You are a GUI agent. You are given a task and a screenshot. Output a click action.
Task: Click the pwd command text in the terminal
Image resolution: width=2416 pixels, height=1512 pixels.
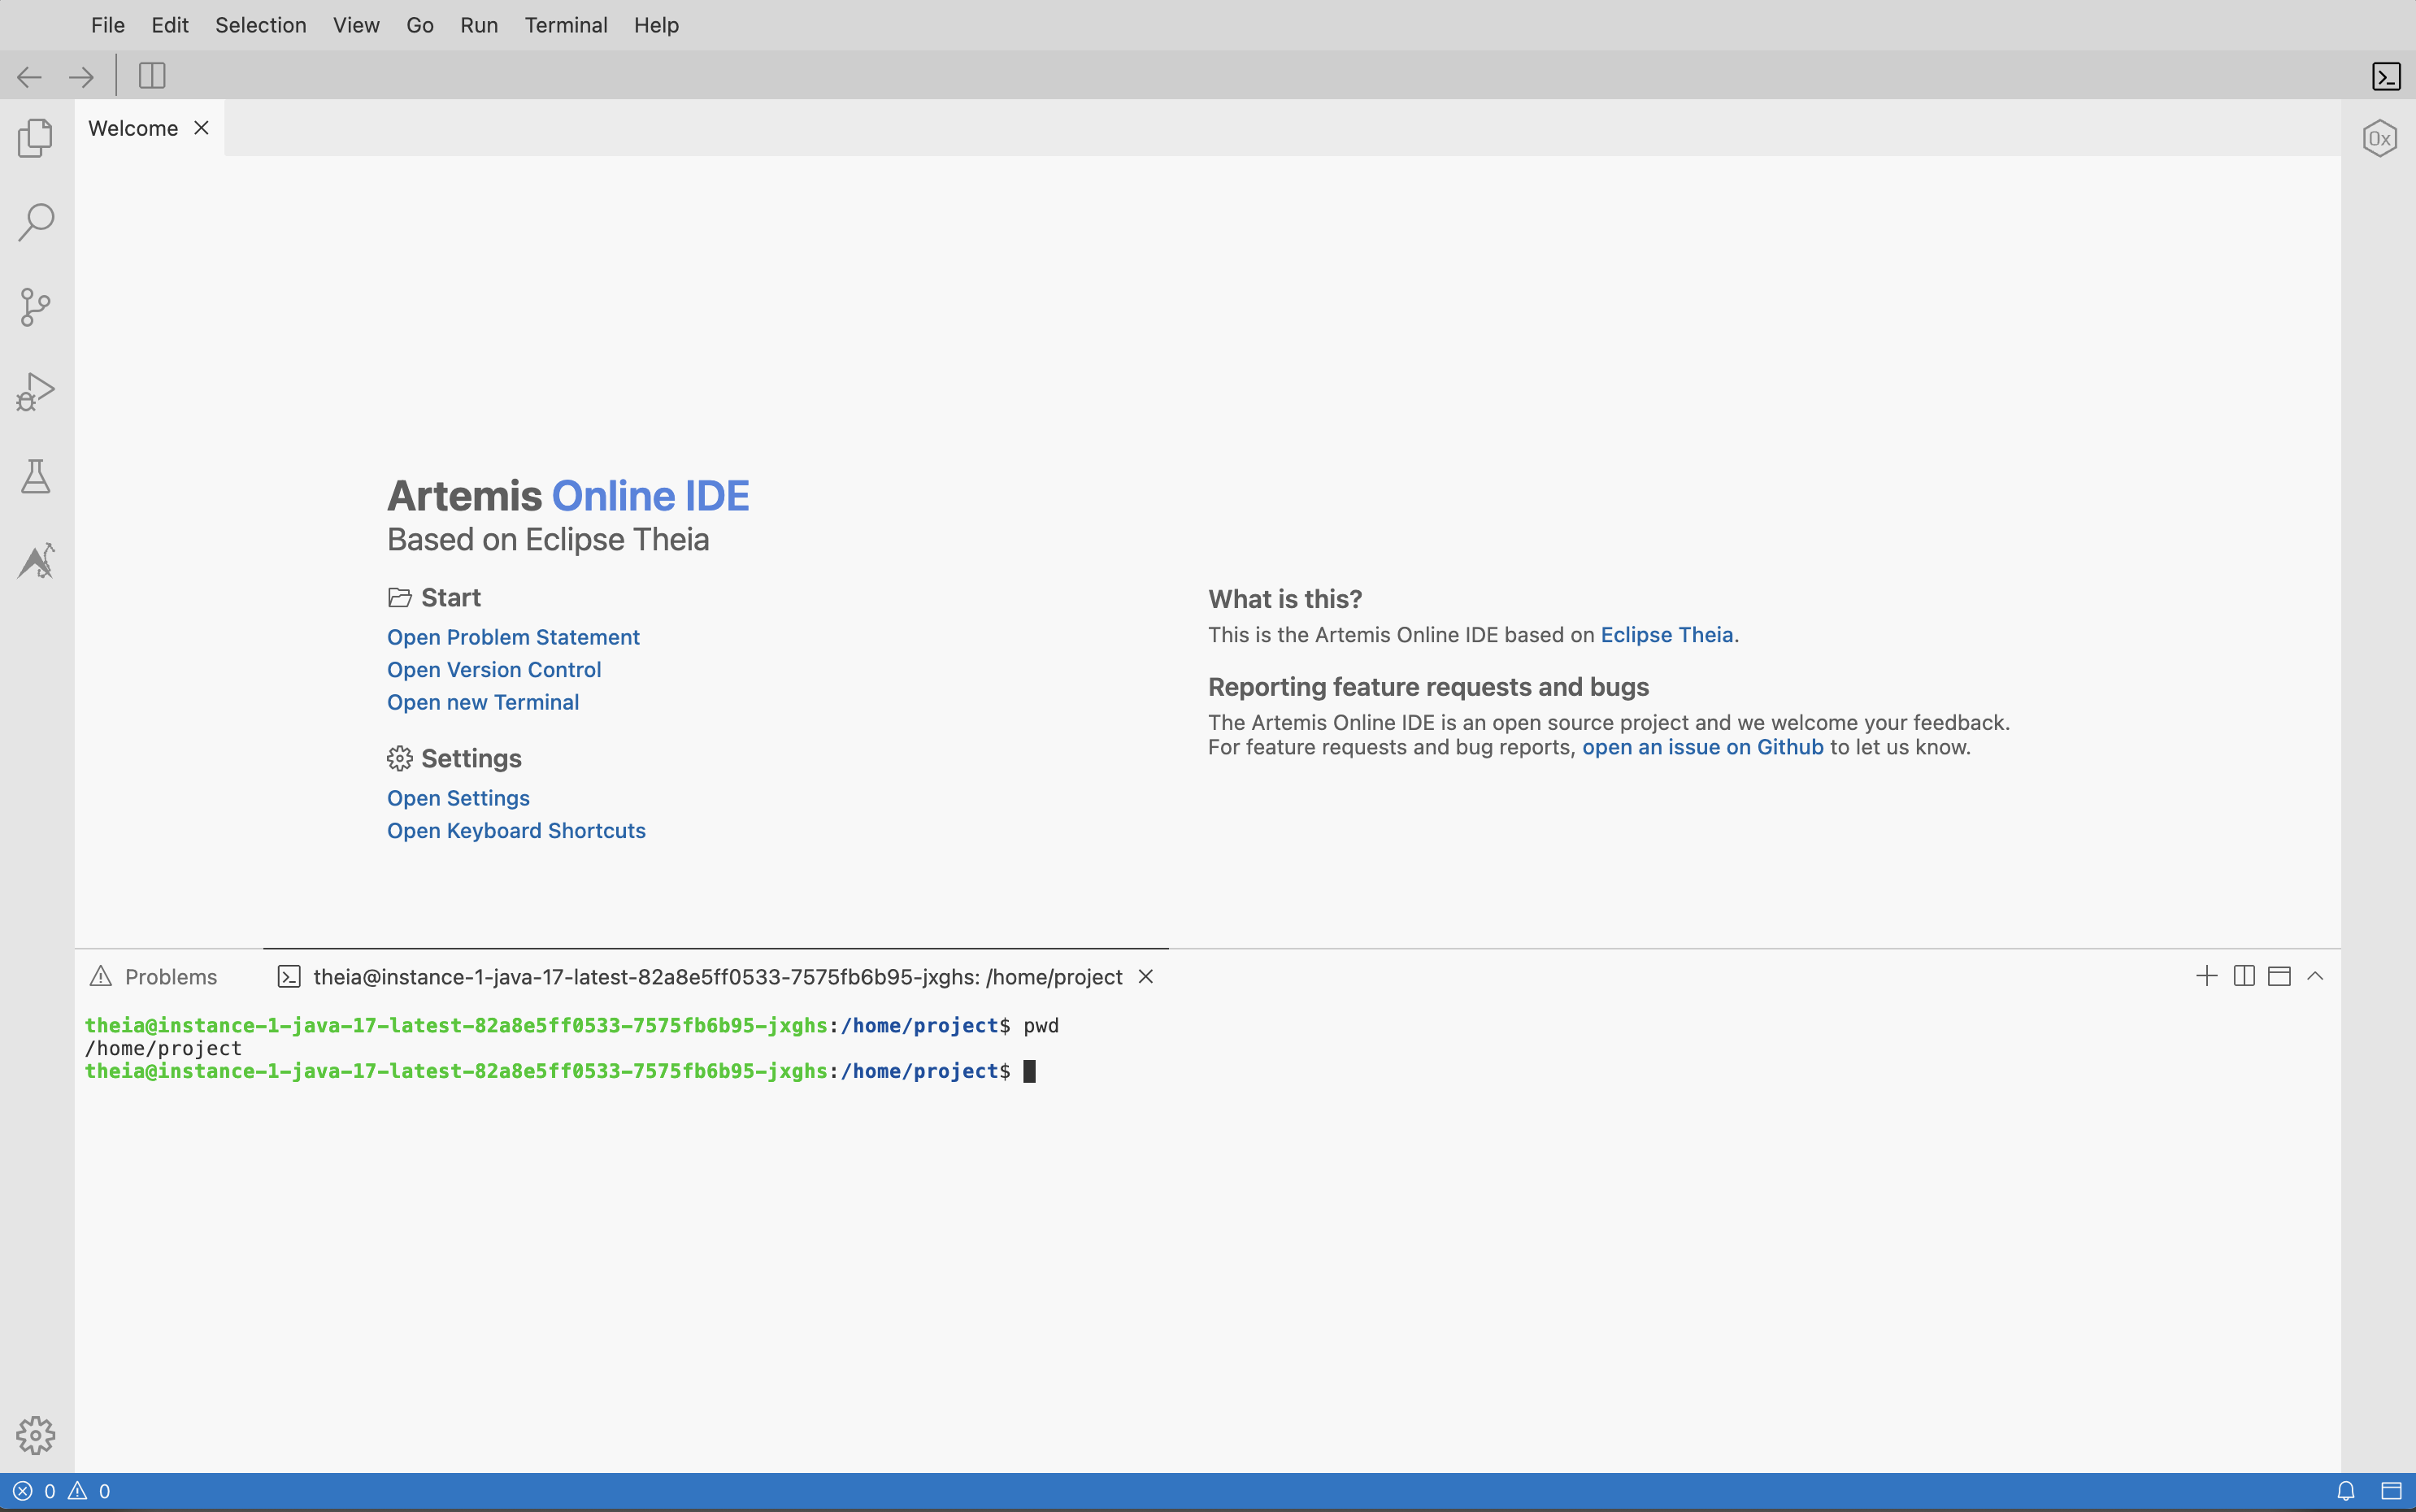click(x=1041, y=1026)
